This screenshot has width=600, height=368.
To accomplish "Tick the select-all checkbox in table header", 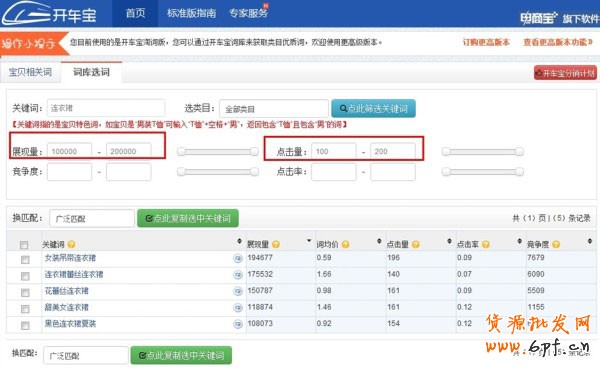I will pos(24,245).
